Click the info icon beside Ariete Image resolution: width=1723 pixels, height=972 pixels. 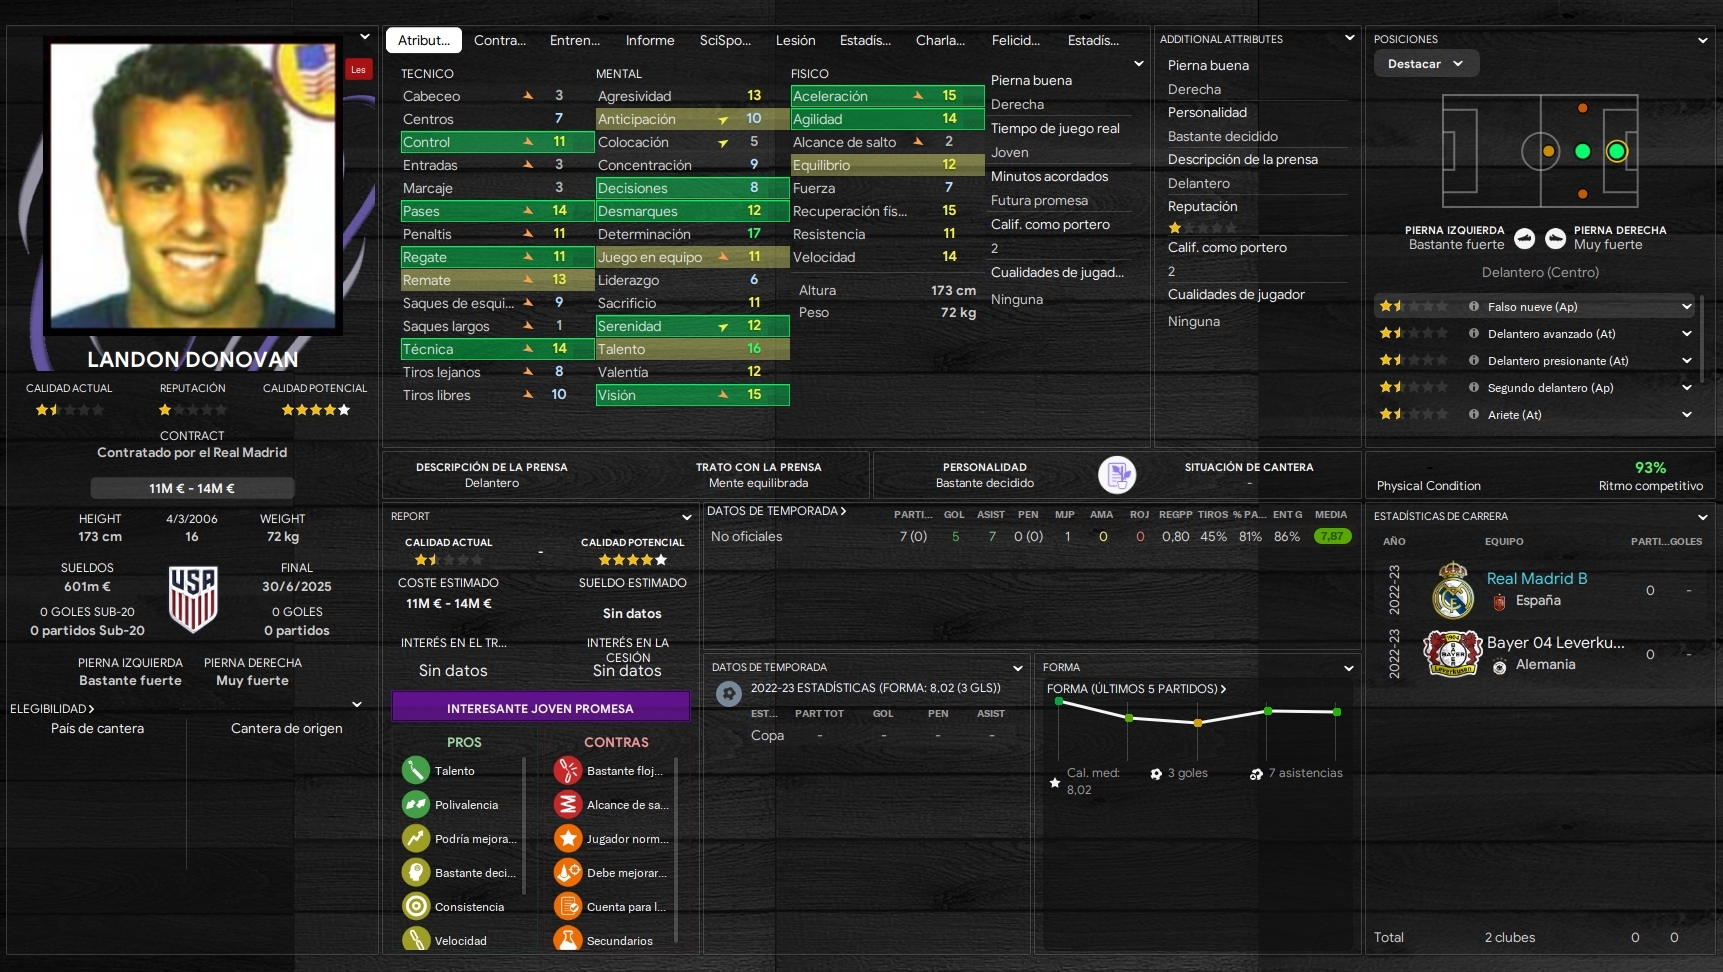coord(1474,415)
